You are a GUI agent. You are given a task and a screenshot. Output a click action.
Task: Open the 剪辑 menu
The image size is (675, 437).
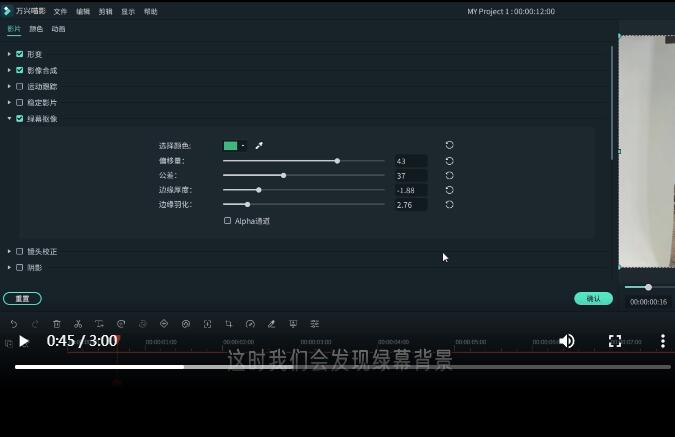pos(105,12)
